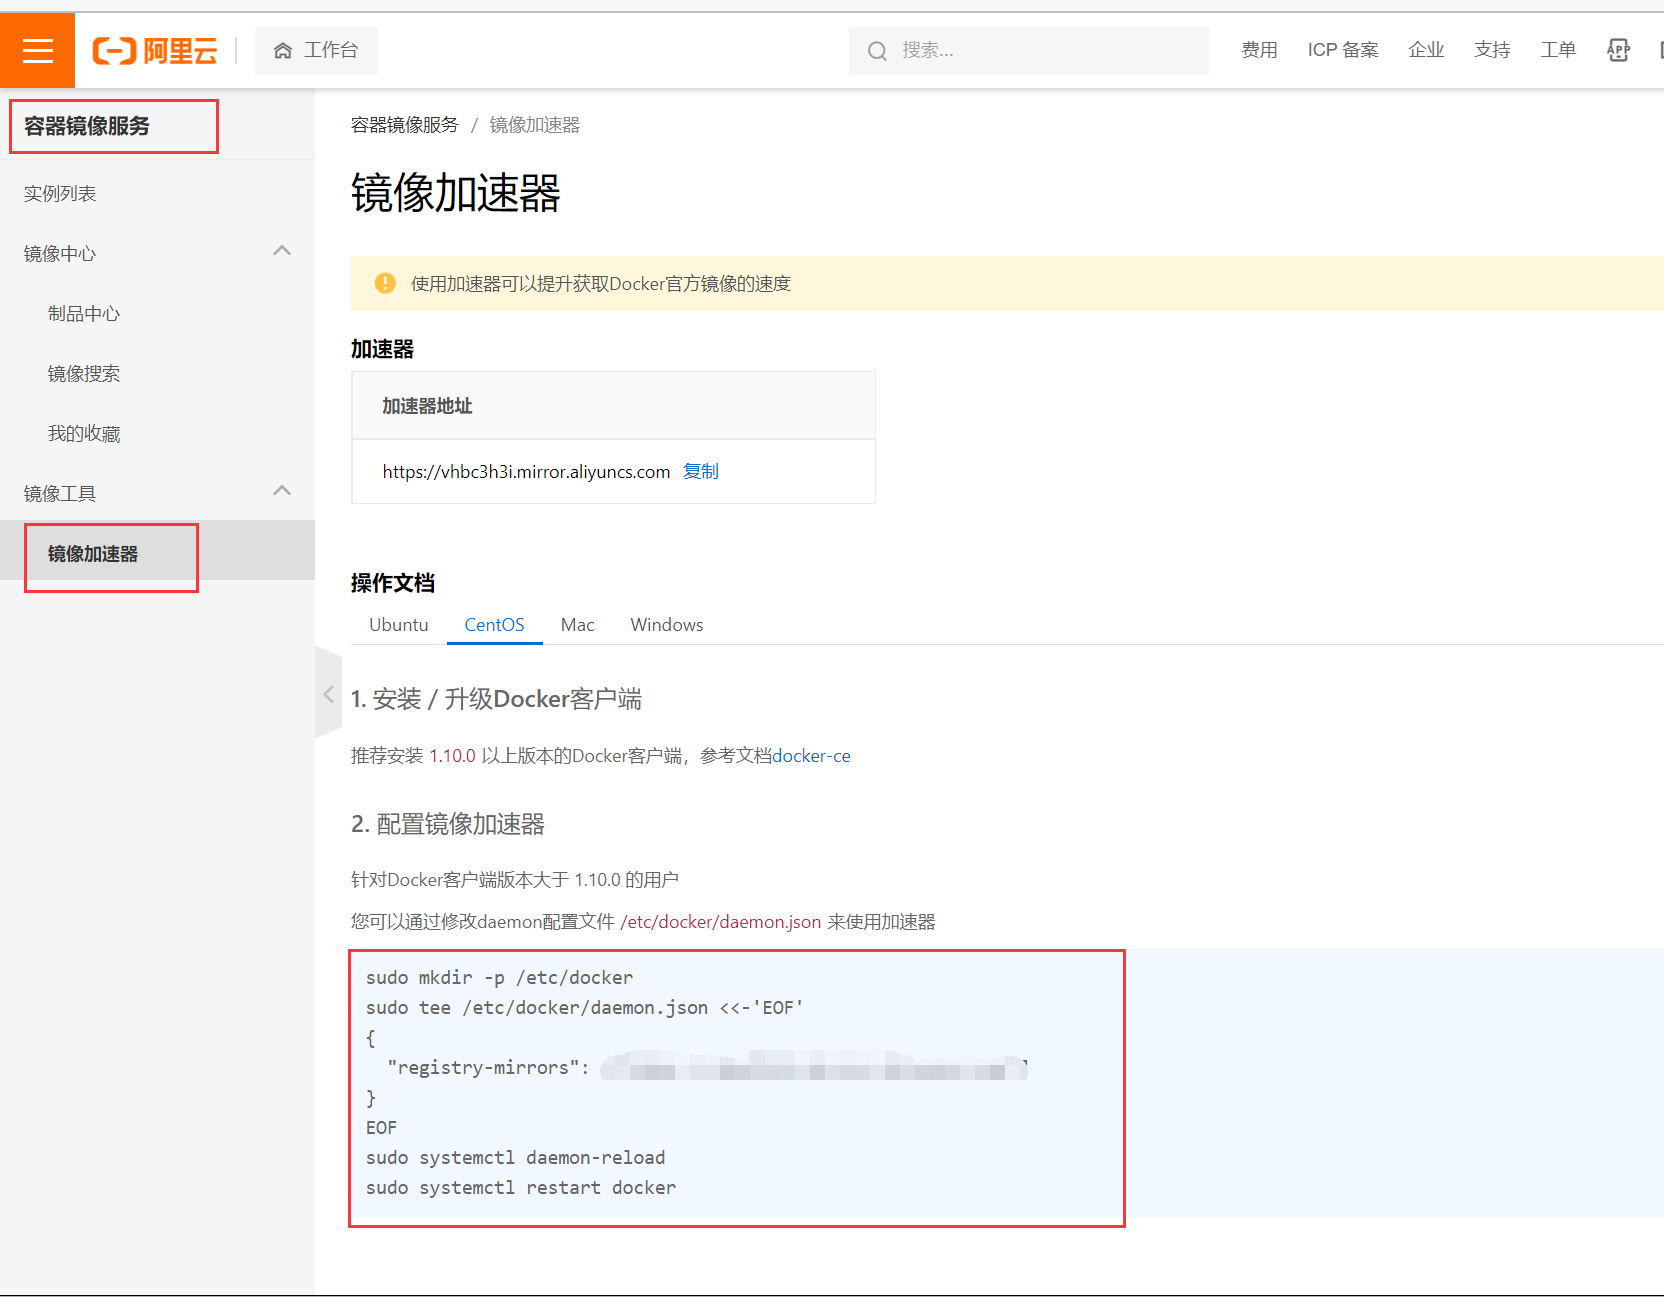1664x1297 pixels.
Task: Click the 费用 item in the top bar
Action: tap(1259, 50)
